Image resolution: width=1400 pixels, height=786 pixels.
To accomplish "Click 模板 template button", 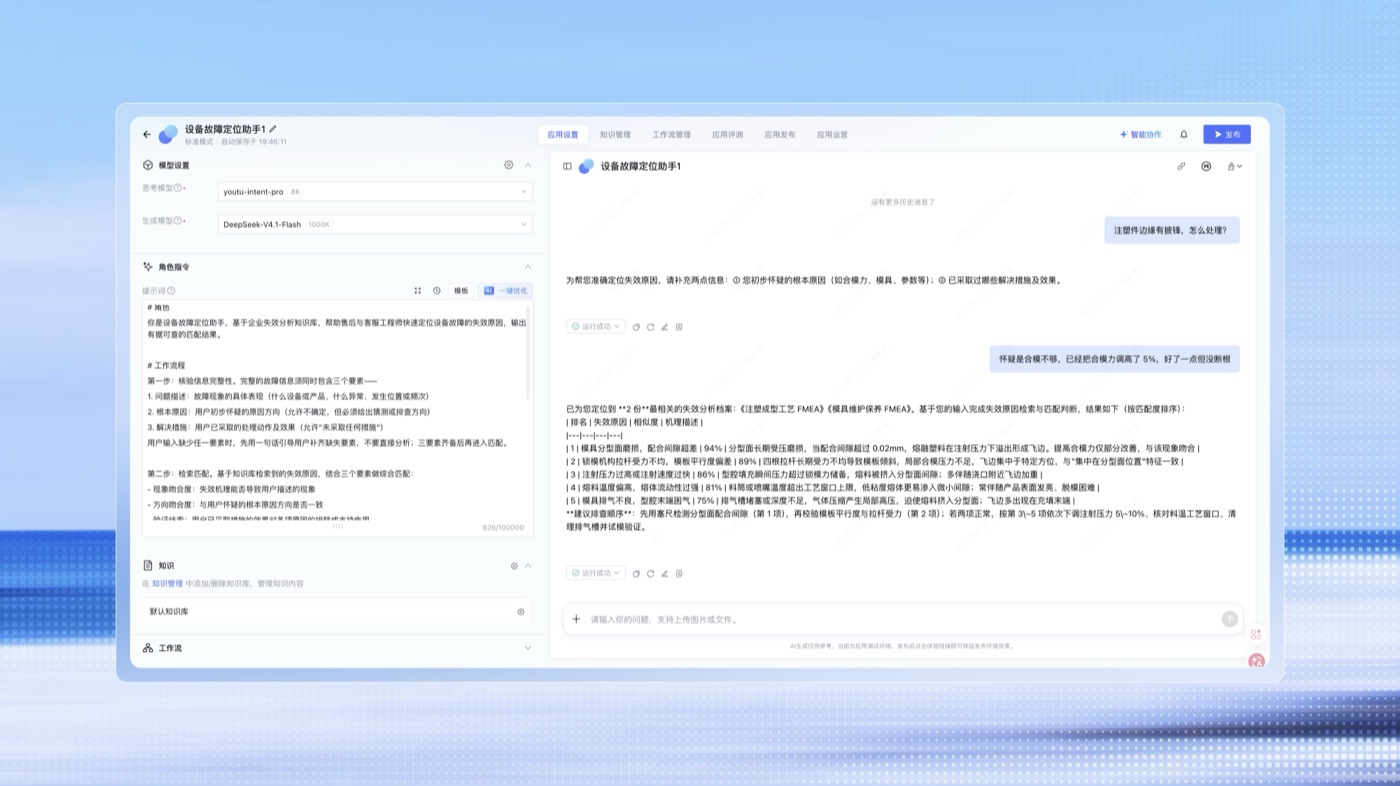I will (461, 290).
